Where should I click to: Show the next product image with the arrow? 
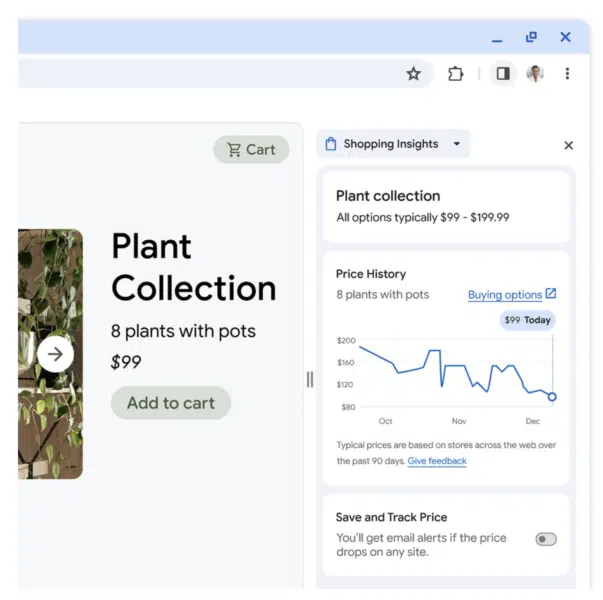(x=55, y=354)
